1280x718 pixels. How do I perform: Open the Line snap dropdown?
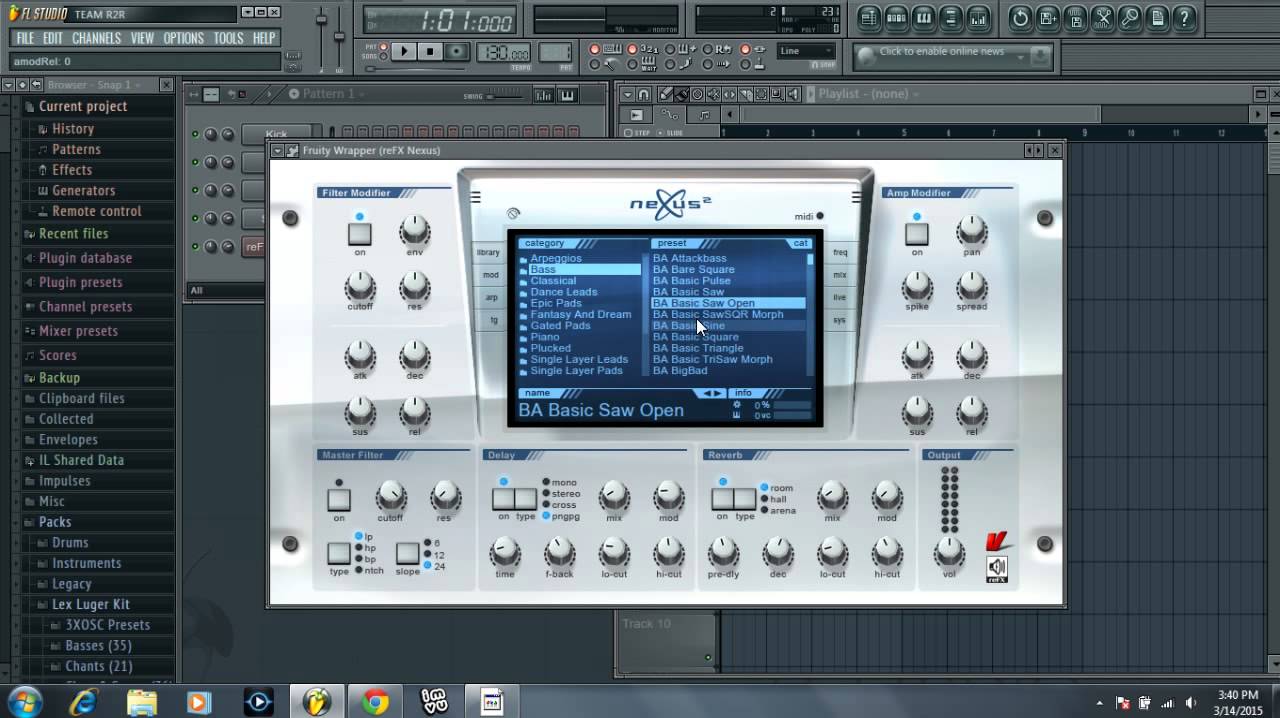[807, 51]
